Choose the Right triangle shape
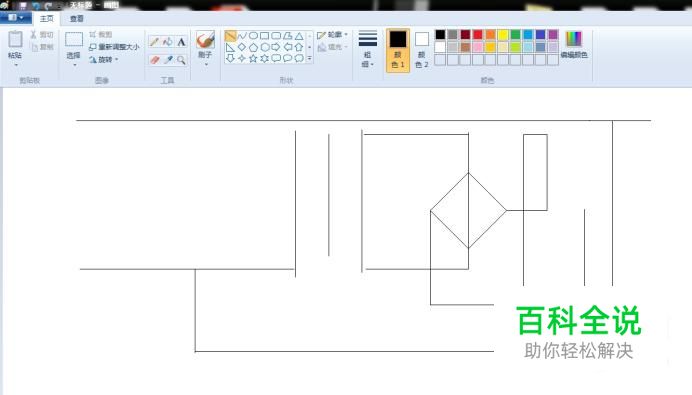 pyautogui.click(x=230, y=47)
